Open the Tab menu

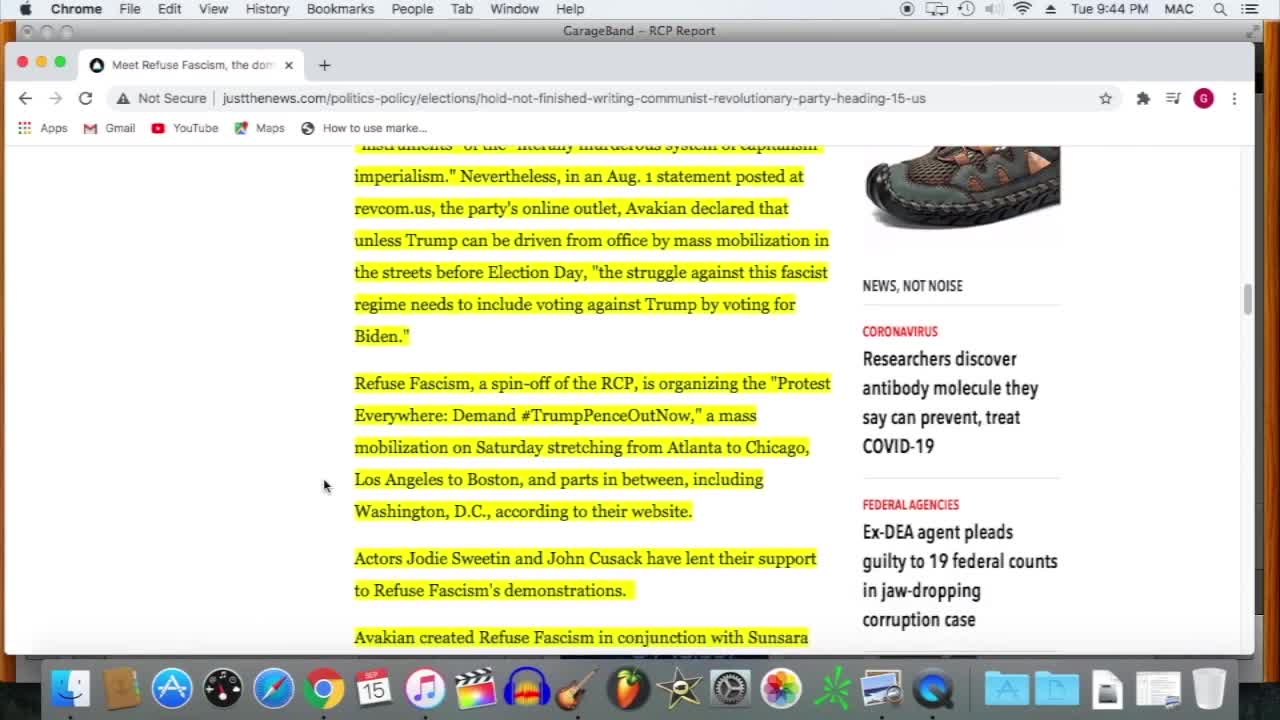[x=461, y=9]
